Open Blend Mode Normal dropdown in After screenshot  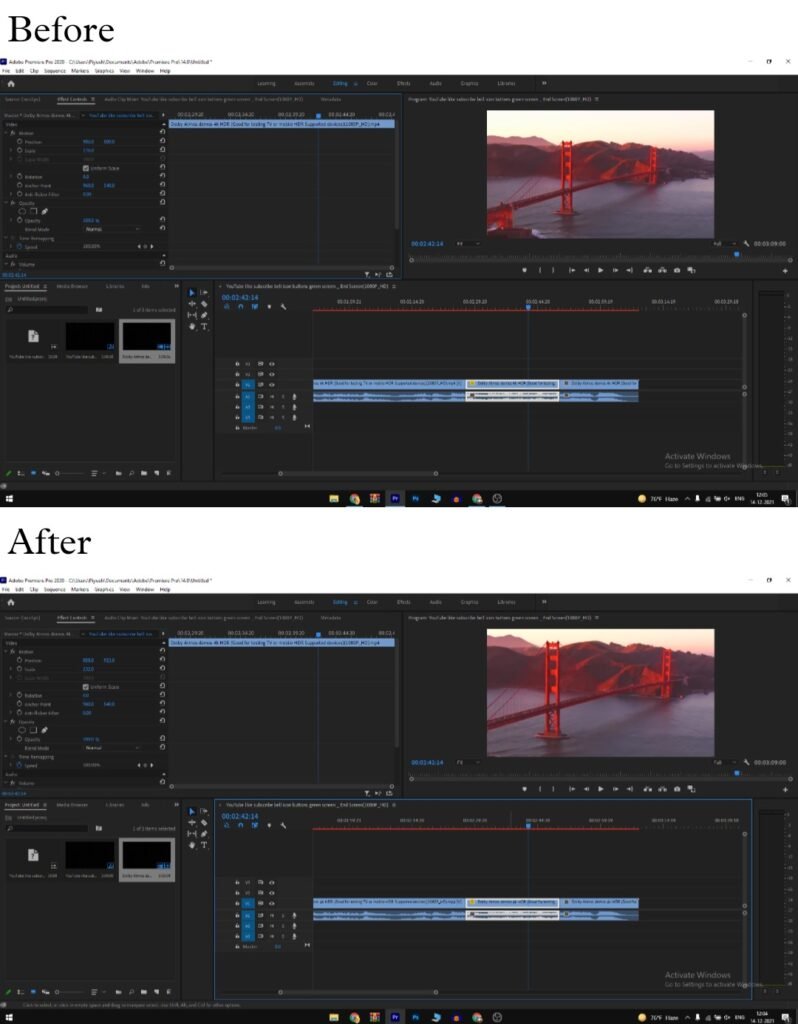pyautogui.click(x=112, y=748)
